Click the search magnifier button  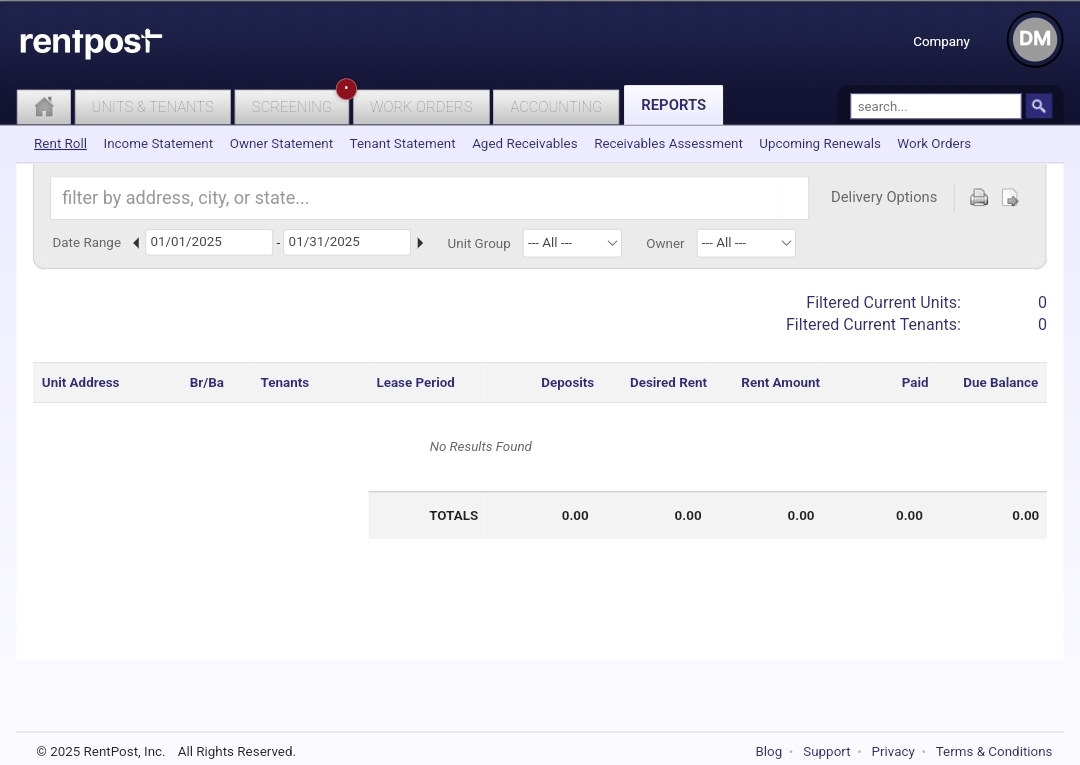click(x=1039, y=106)
